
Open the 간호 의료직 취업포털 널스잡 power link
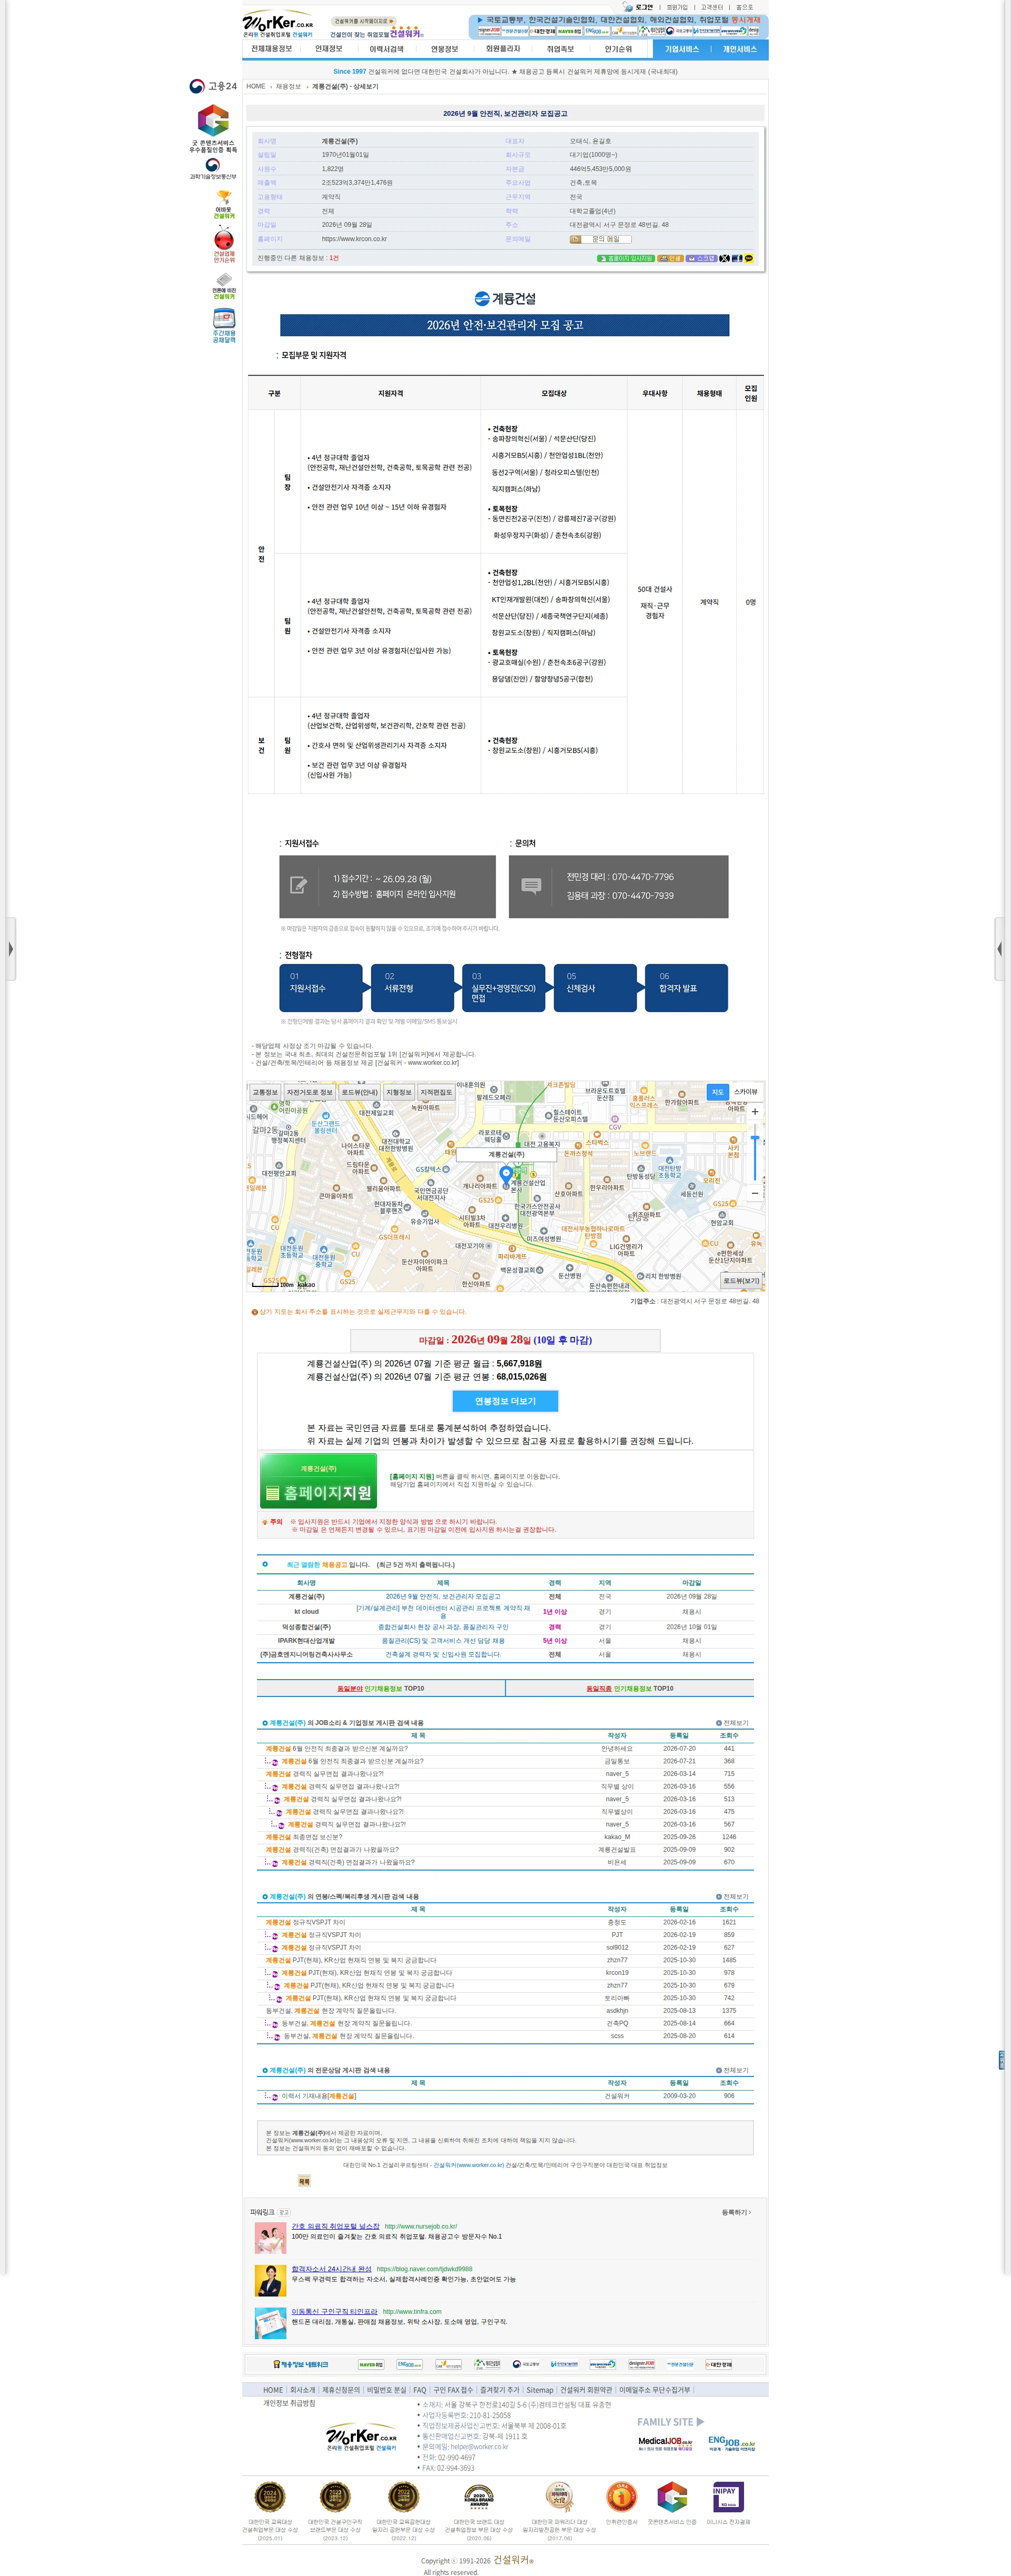coord(335,2226)
